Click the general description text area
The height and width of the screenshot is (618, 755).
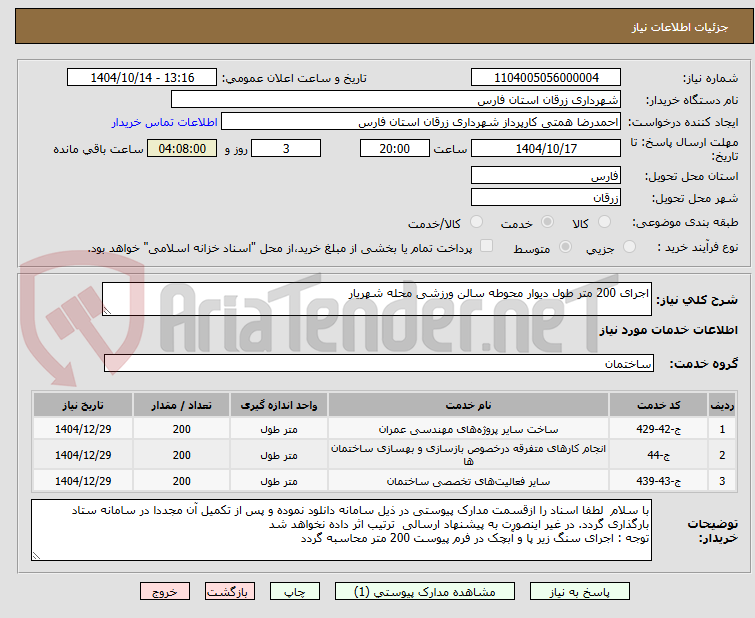pos(377,299)
